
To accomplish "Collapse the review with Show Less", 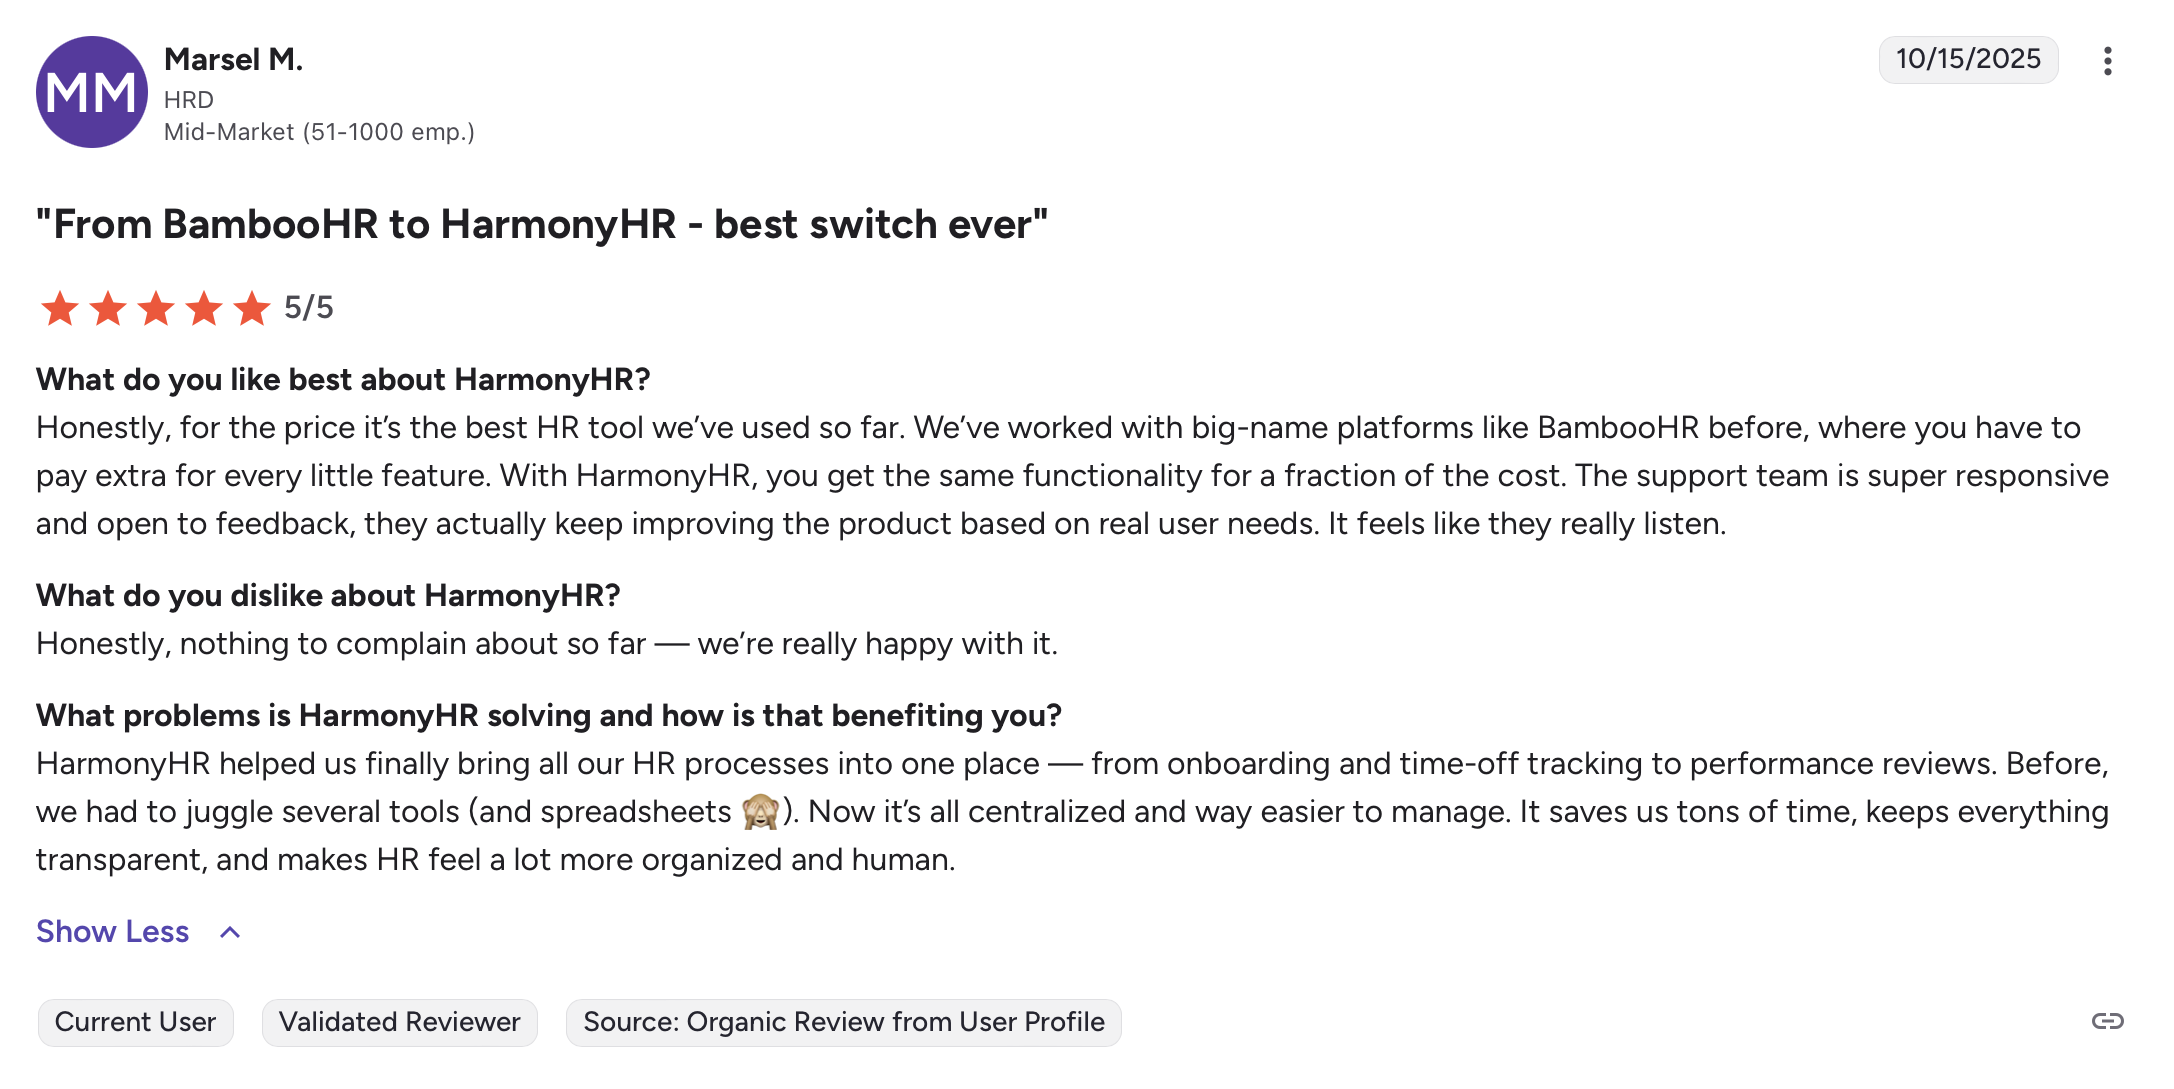I will pos(112,932).
